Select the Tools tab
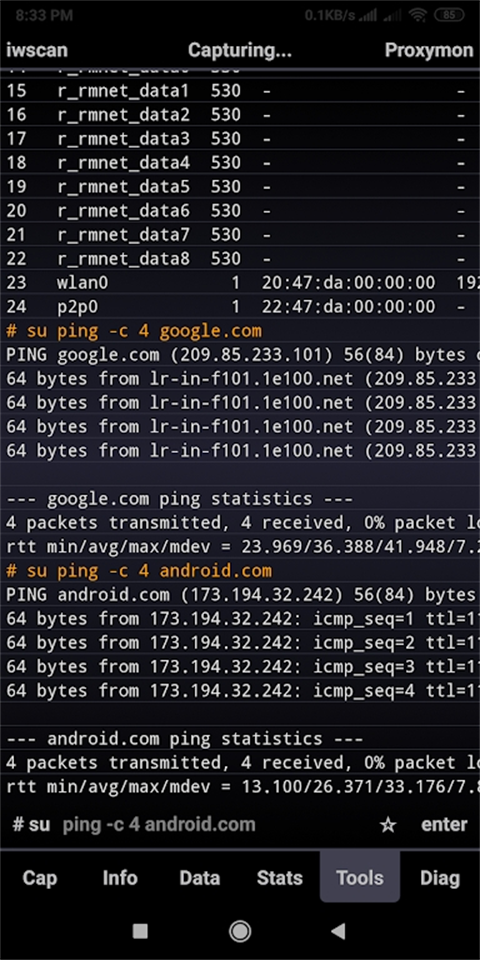 (x=360, y=877)
